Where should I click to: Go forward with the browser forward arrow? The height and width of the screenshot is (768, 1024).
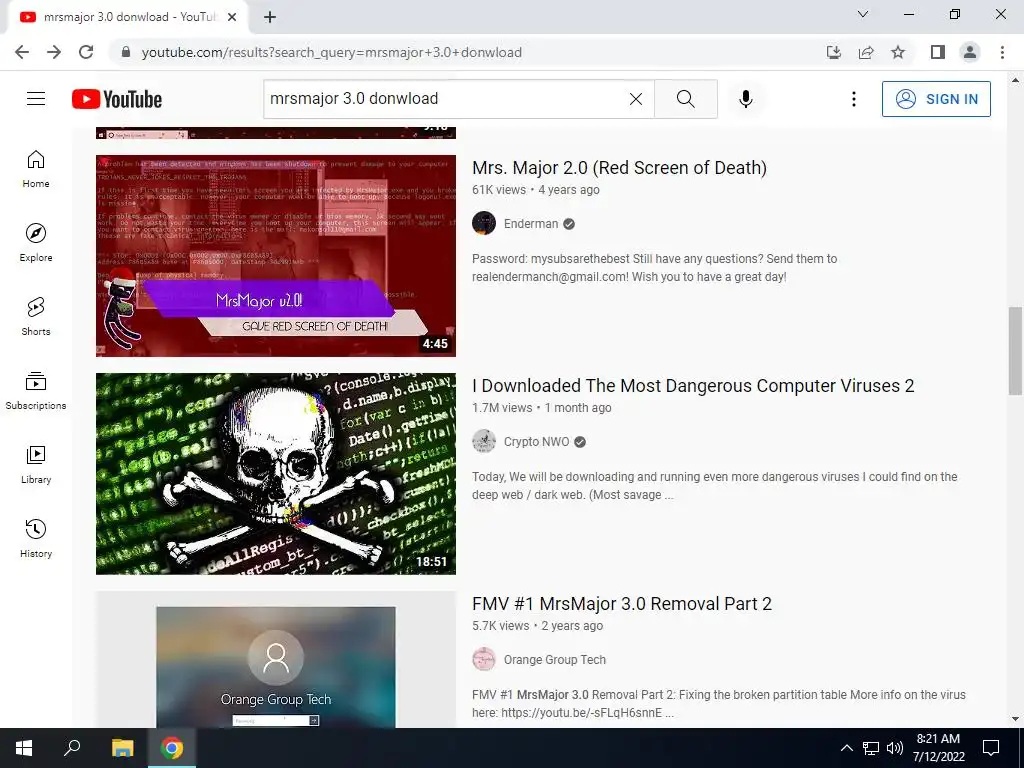point(54,52)
